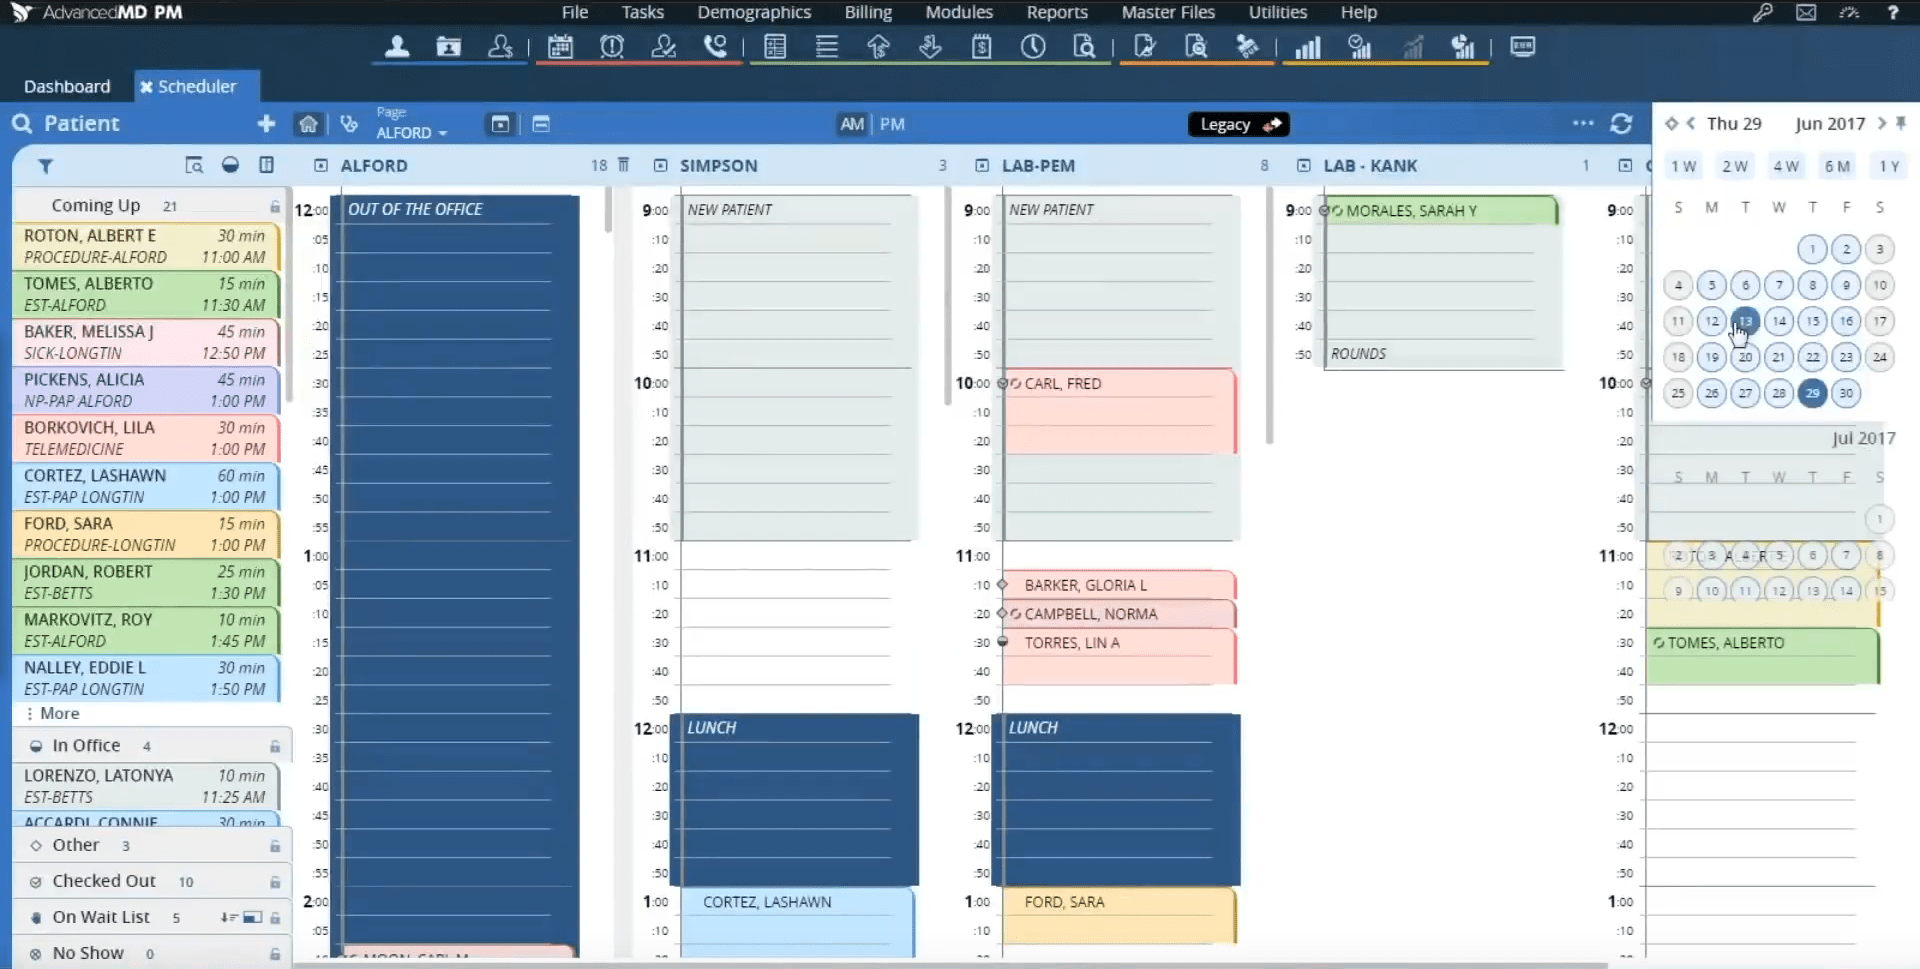Image resolution: width=1920 pixels, height=969 pixels.
Task: Expand More under the Coming Up list
Action: (57, 713)
